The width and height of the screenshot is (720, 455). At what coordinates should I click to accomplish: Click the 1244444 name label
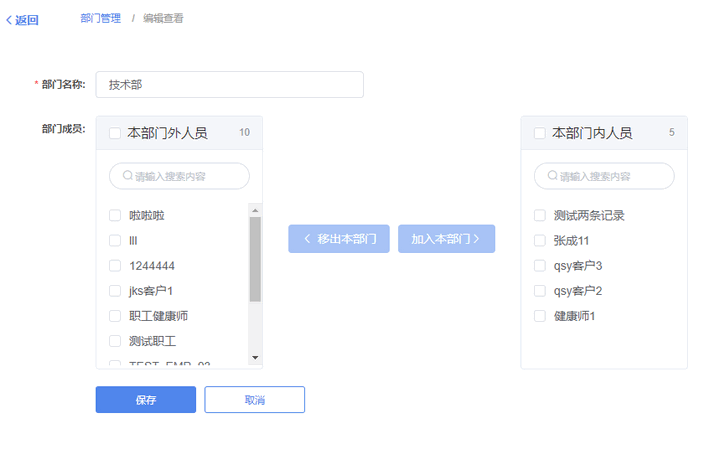tap(152, 266)
